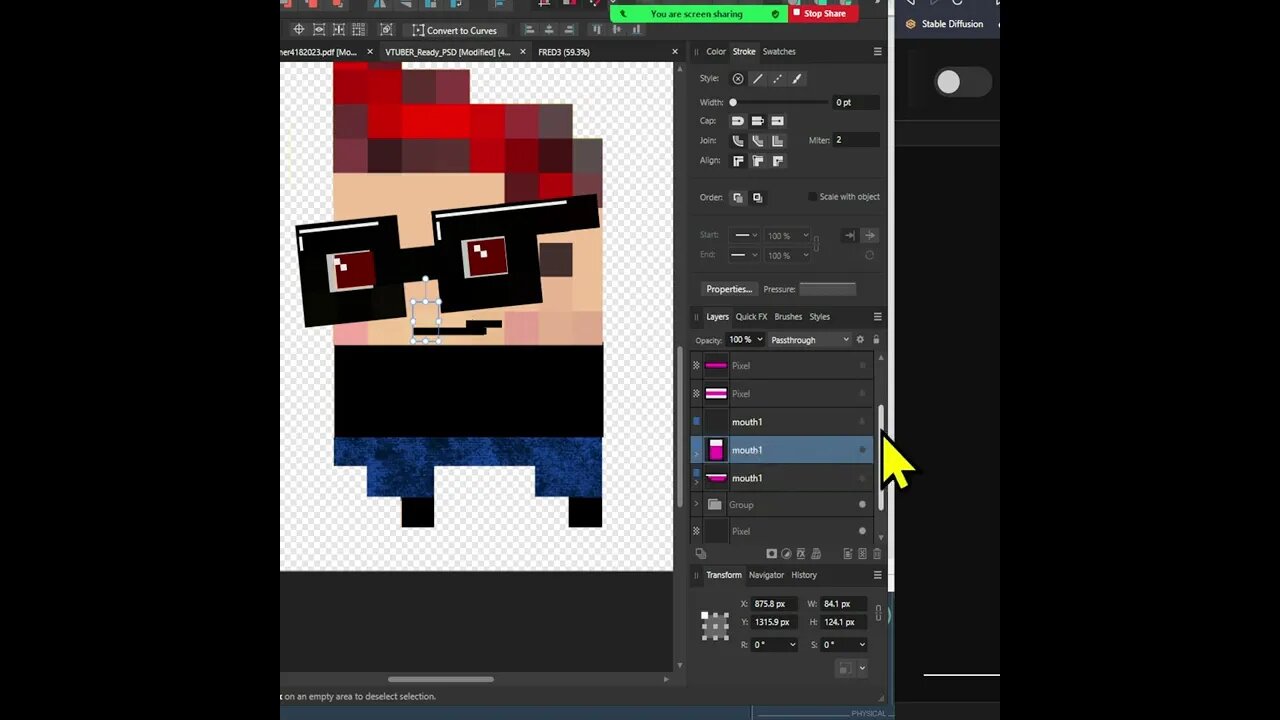Open the End arrowhead style dropdown
Image resolution: width=1280 pixels, height=720 pixels.
[x=744, y=256]
